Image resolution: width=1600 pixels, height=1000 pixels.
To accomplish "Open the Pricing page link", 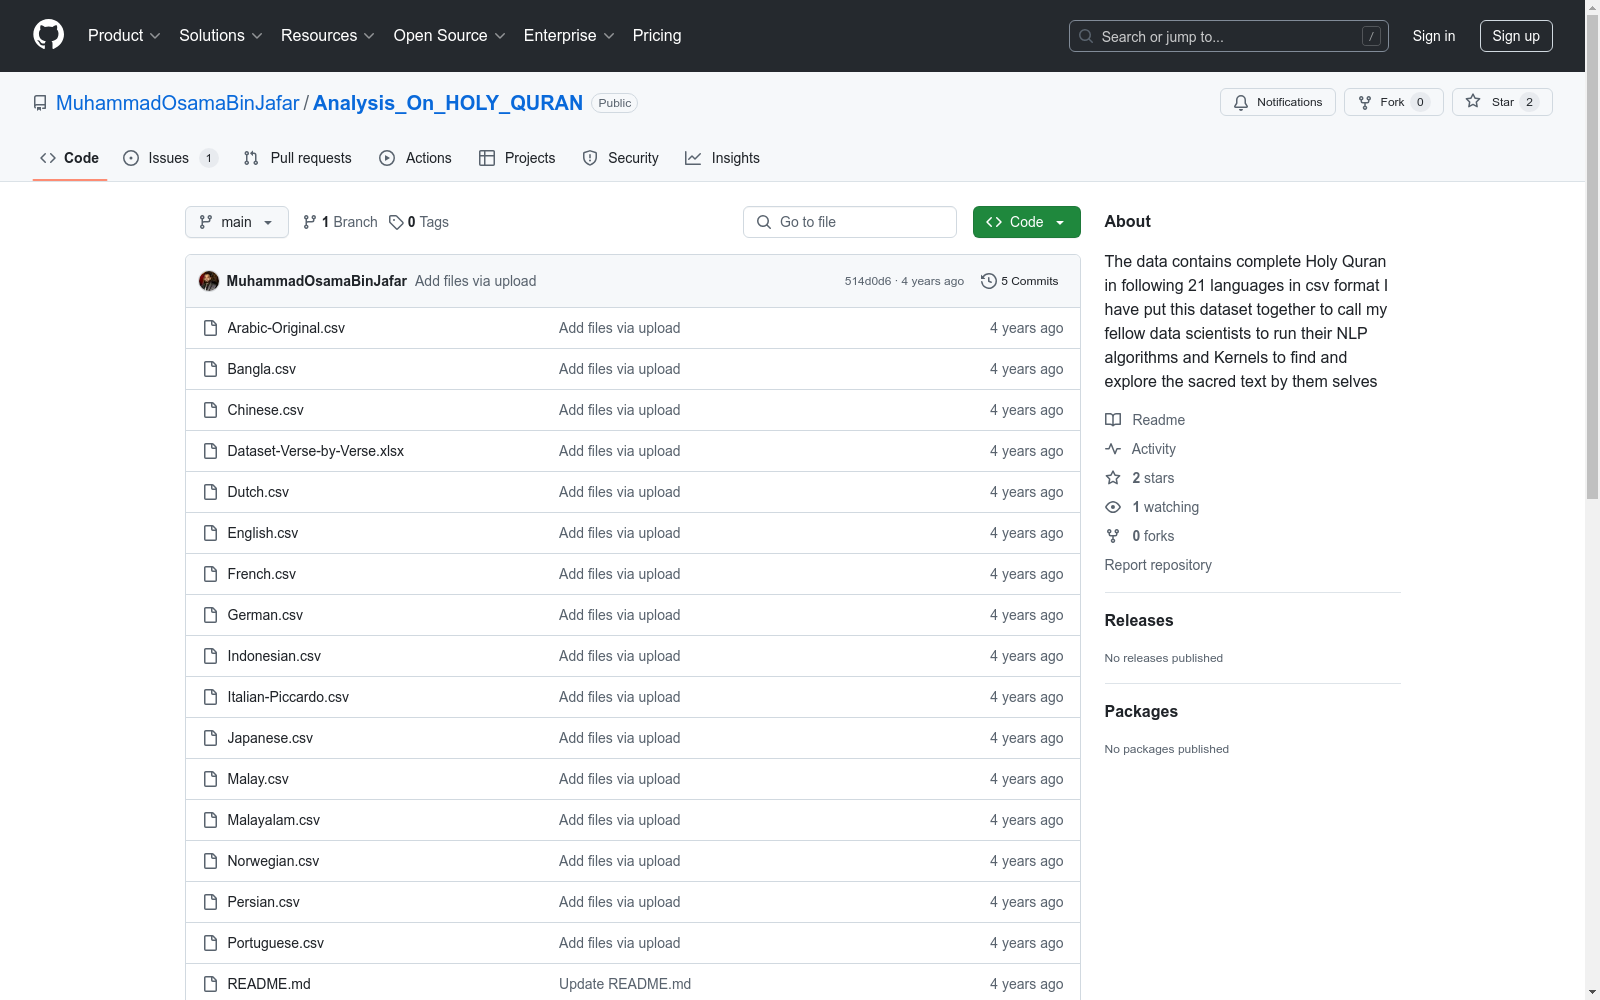I will 657,35.
